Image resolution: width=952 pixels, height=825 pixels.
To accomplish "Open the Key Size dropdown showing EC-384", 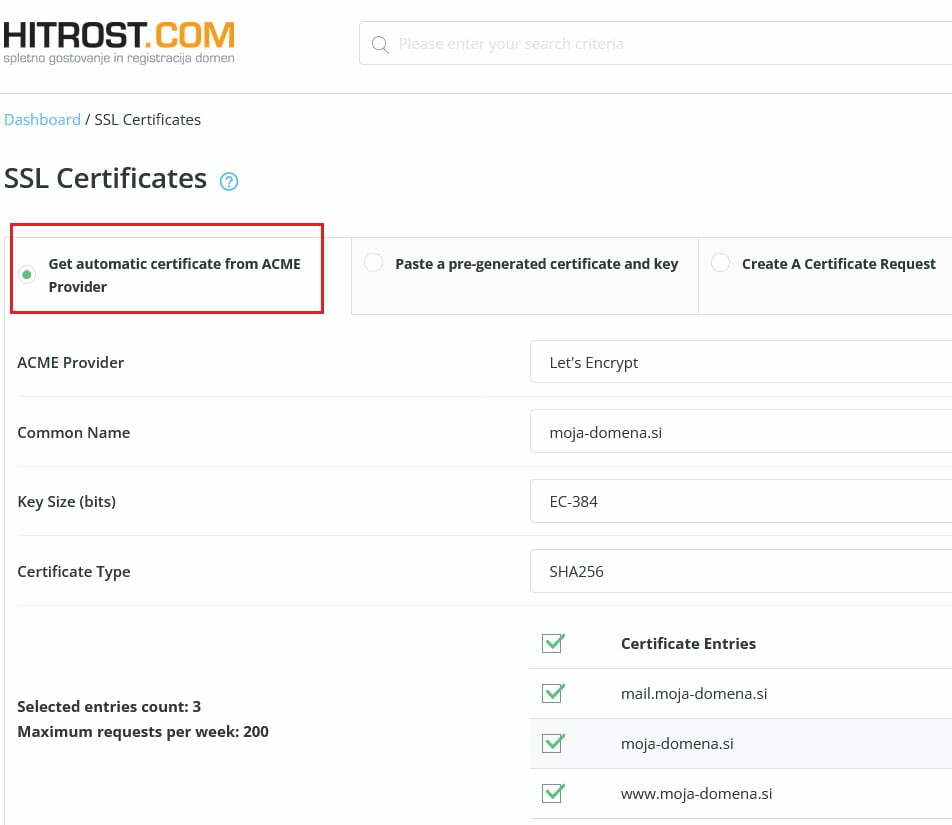I will pos(740,501).
